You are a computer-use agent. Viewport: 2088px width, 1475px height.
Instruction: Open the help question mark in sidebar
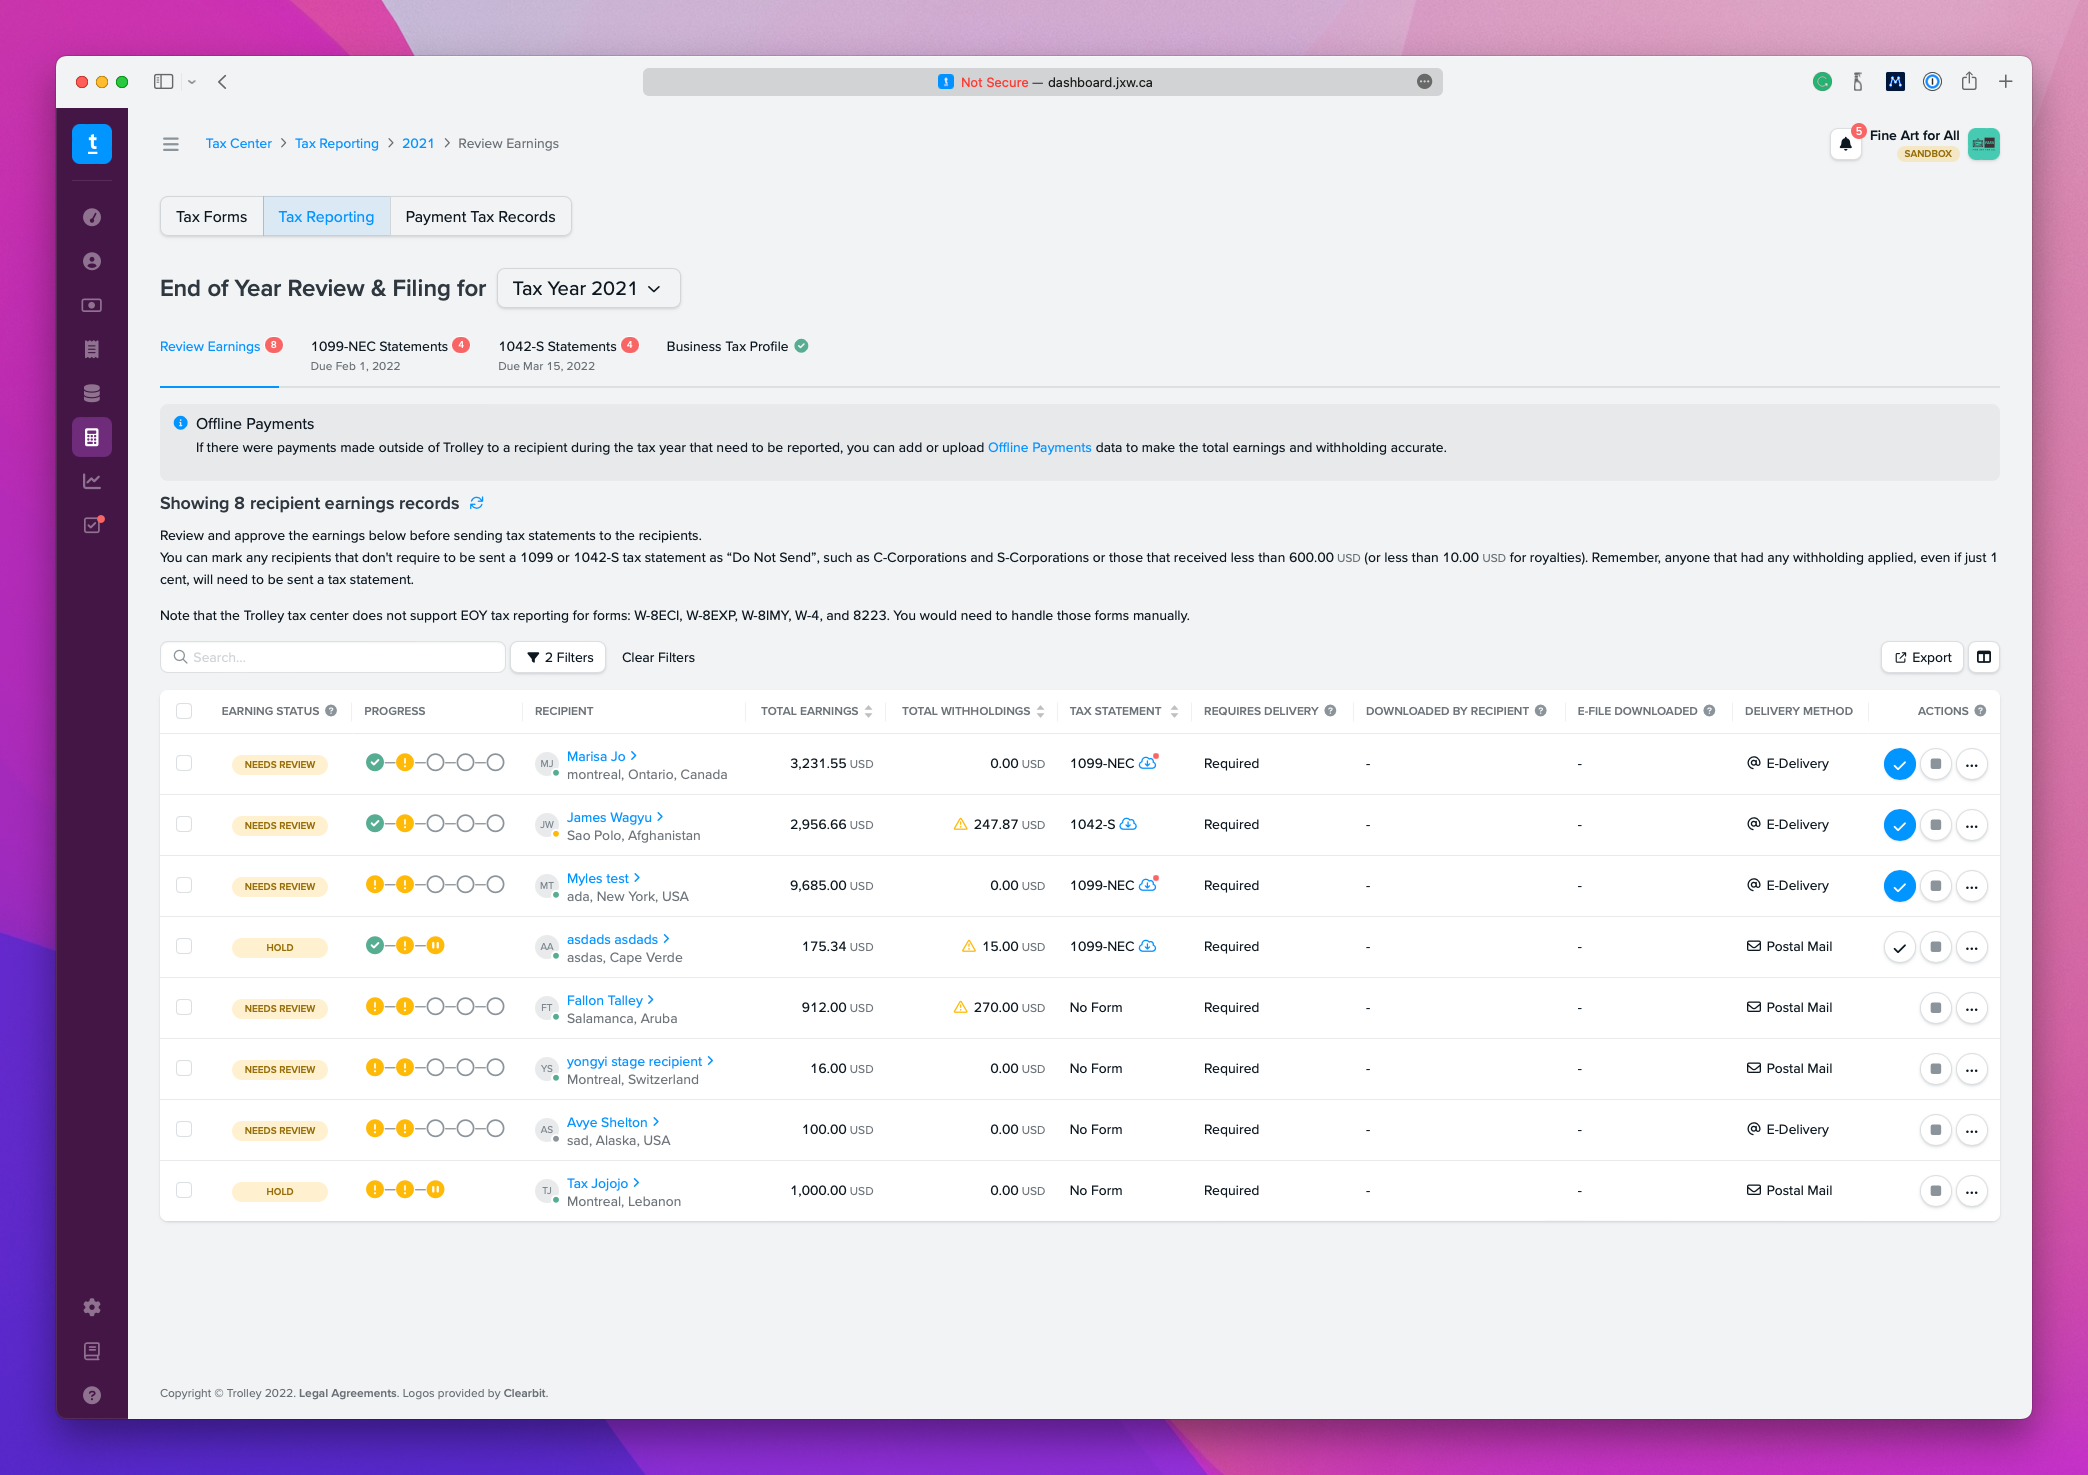[x=92, y=1395]
